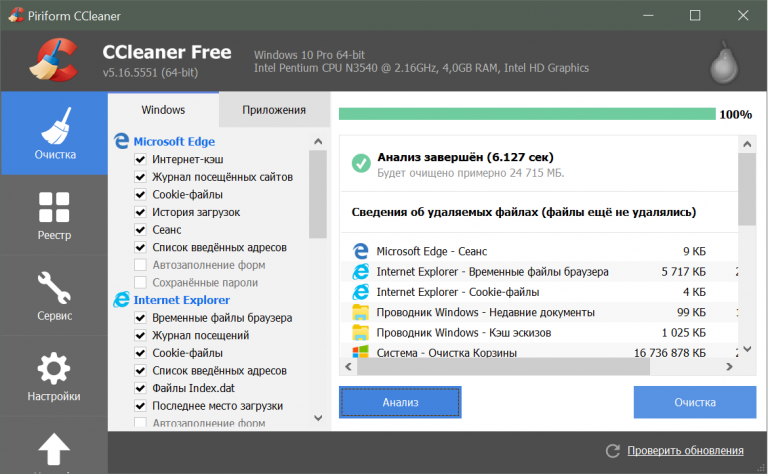Image resolution: width=768 pixels, height=474 pixels.
Task: Click the Анализ button
Action: coord(400,403)
